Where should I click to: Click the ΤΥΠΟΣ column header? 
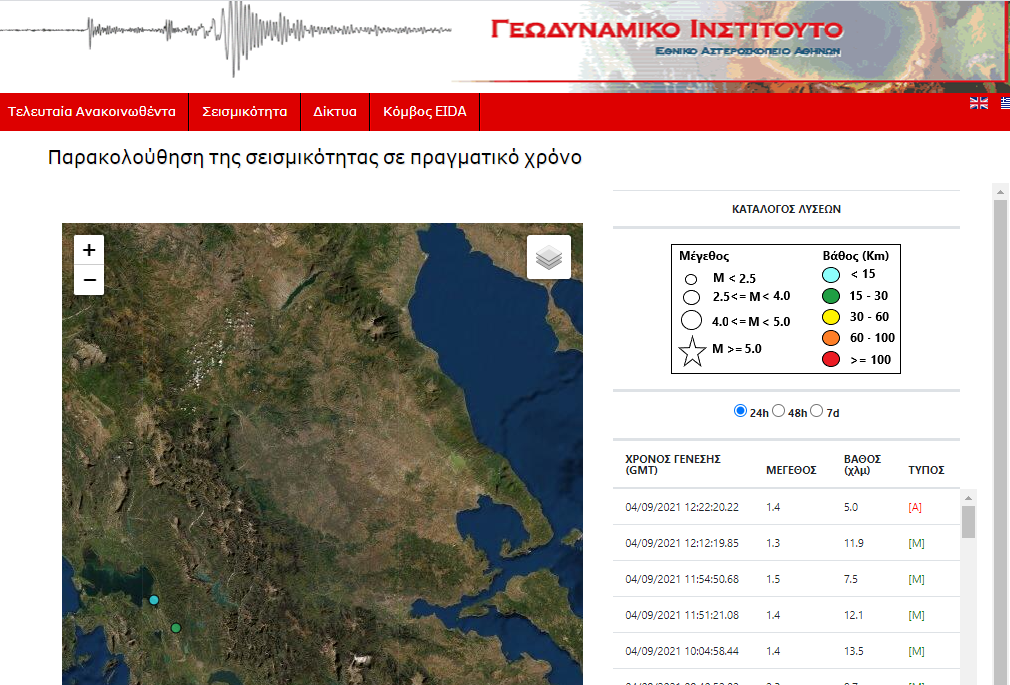926,470
